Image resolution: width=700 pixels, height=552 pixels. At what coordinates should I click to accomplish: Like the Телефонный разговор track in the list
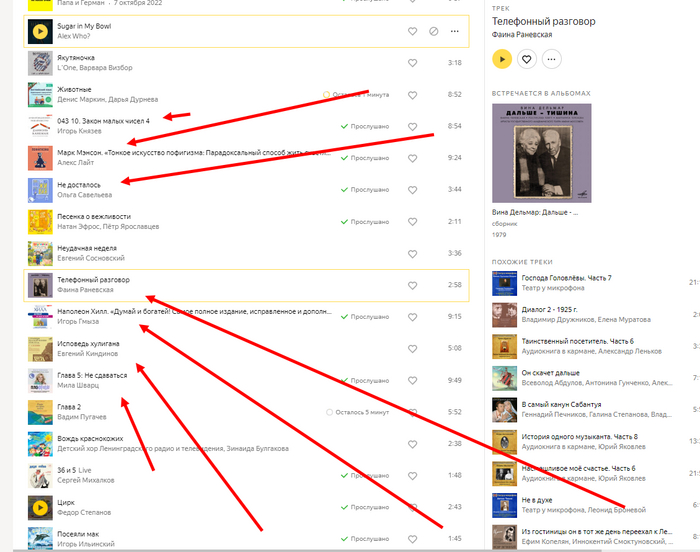point(412,285)
